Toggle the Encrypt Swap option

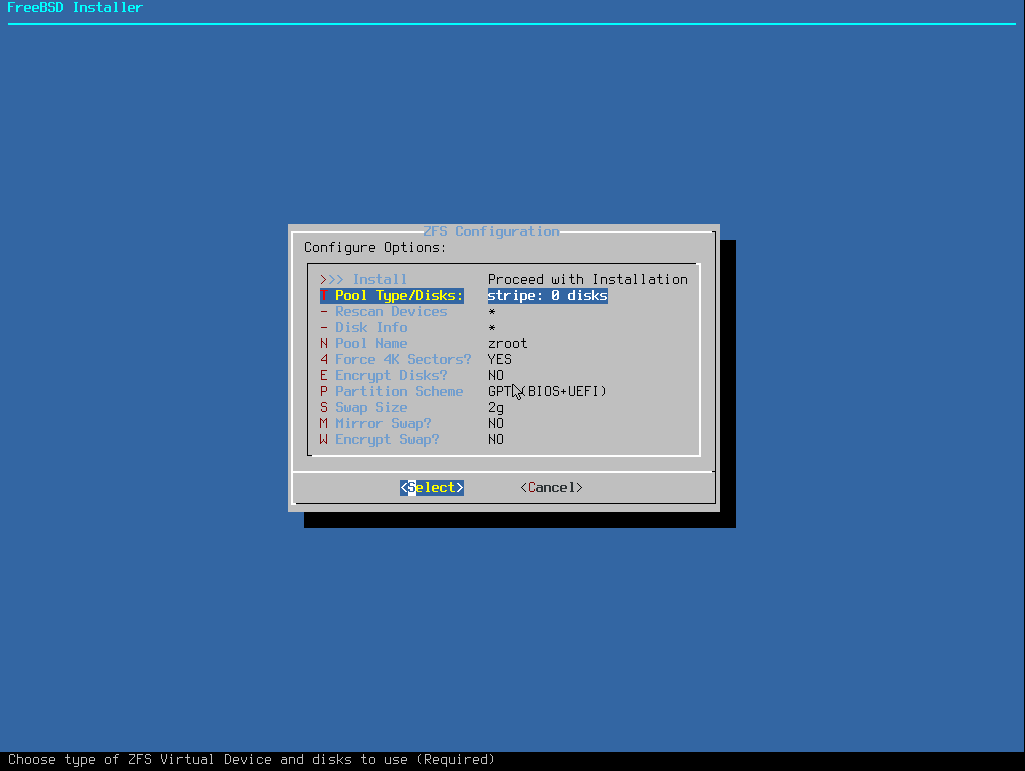tap(386, 440)
